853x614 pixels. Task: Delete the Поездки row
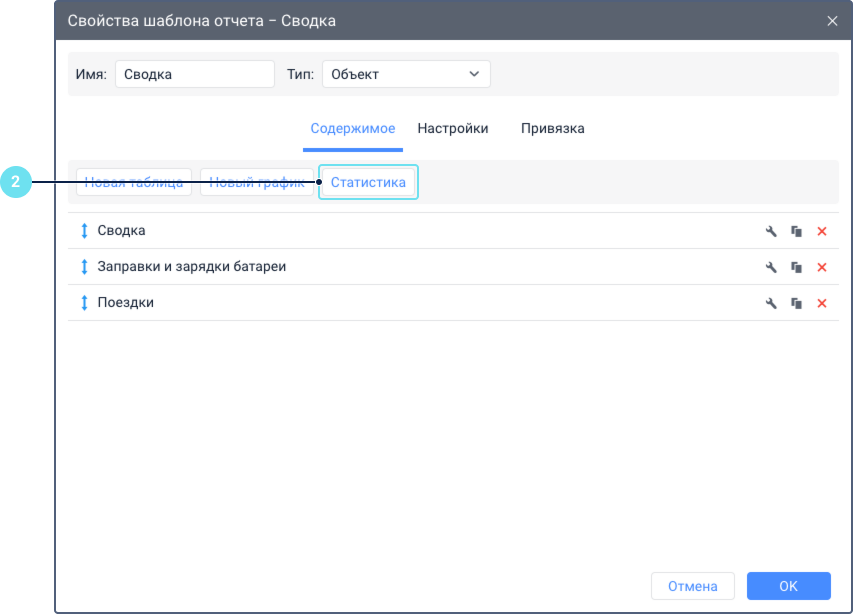[822, 303]
